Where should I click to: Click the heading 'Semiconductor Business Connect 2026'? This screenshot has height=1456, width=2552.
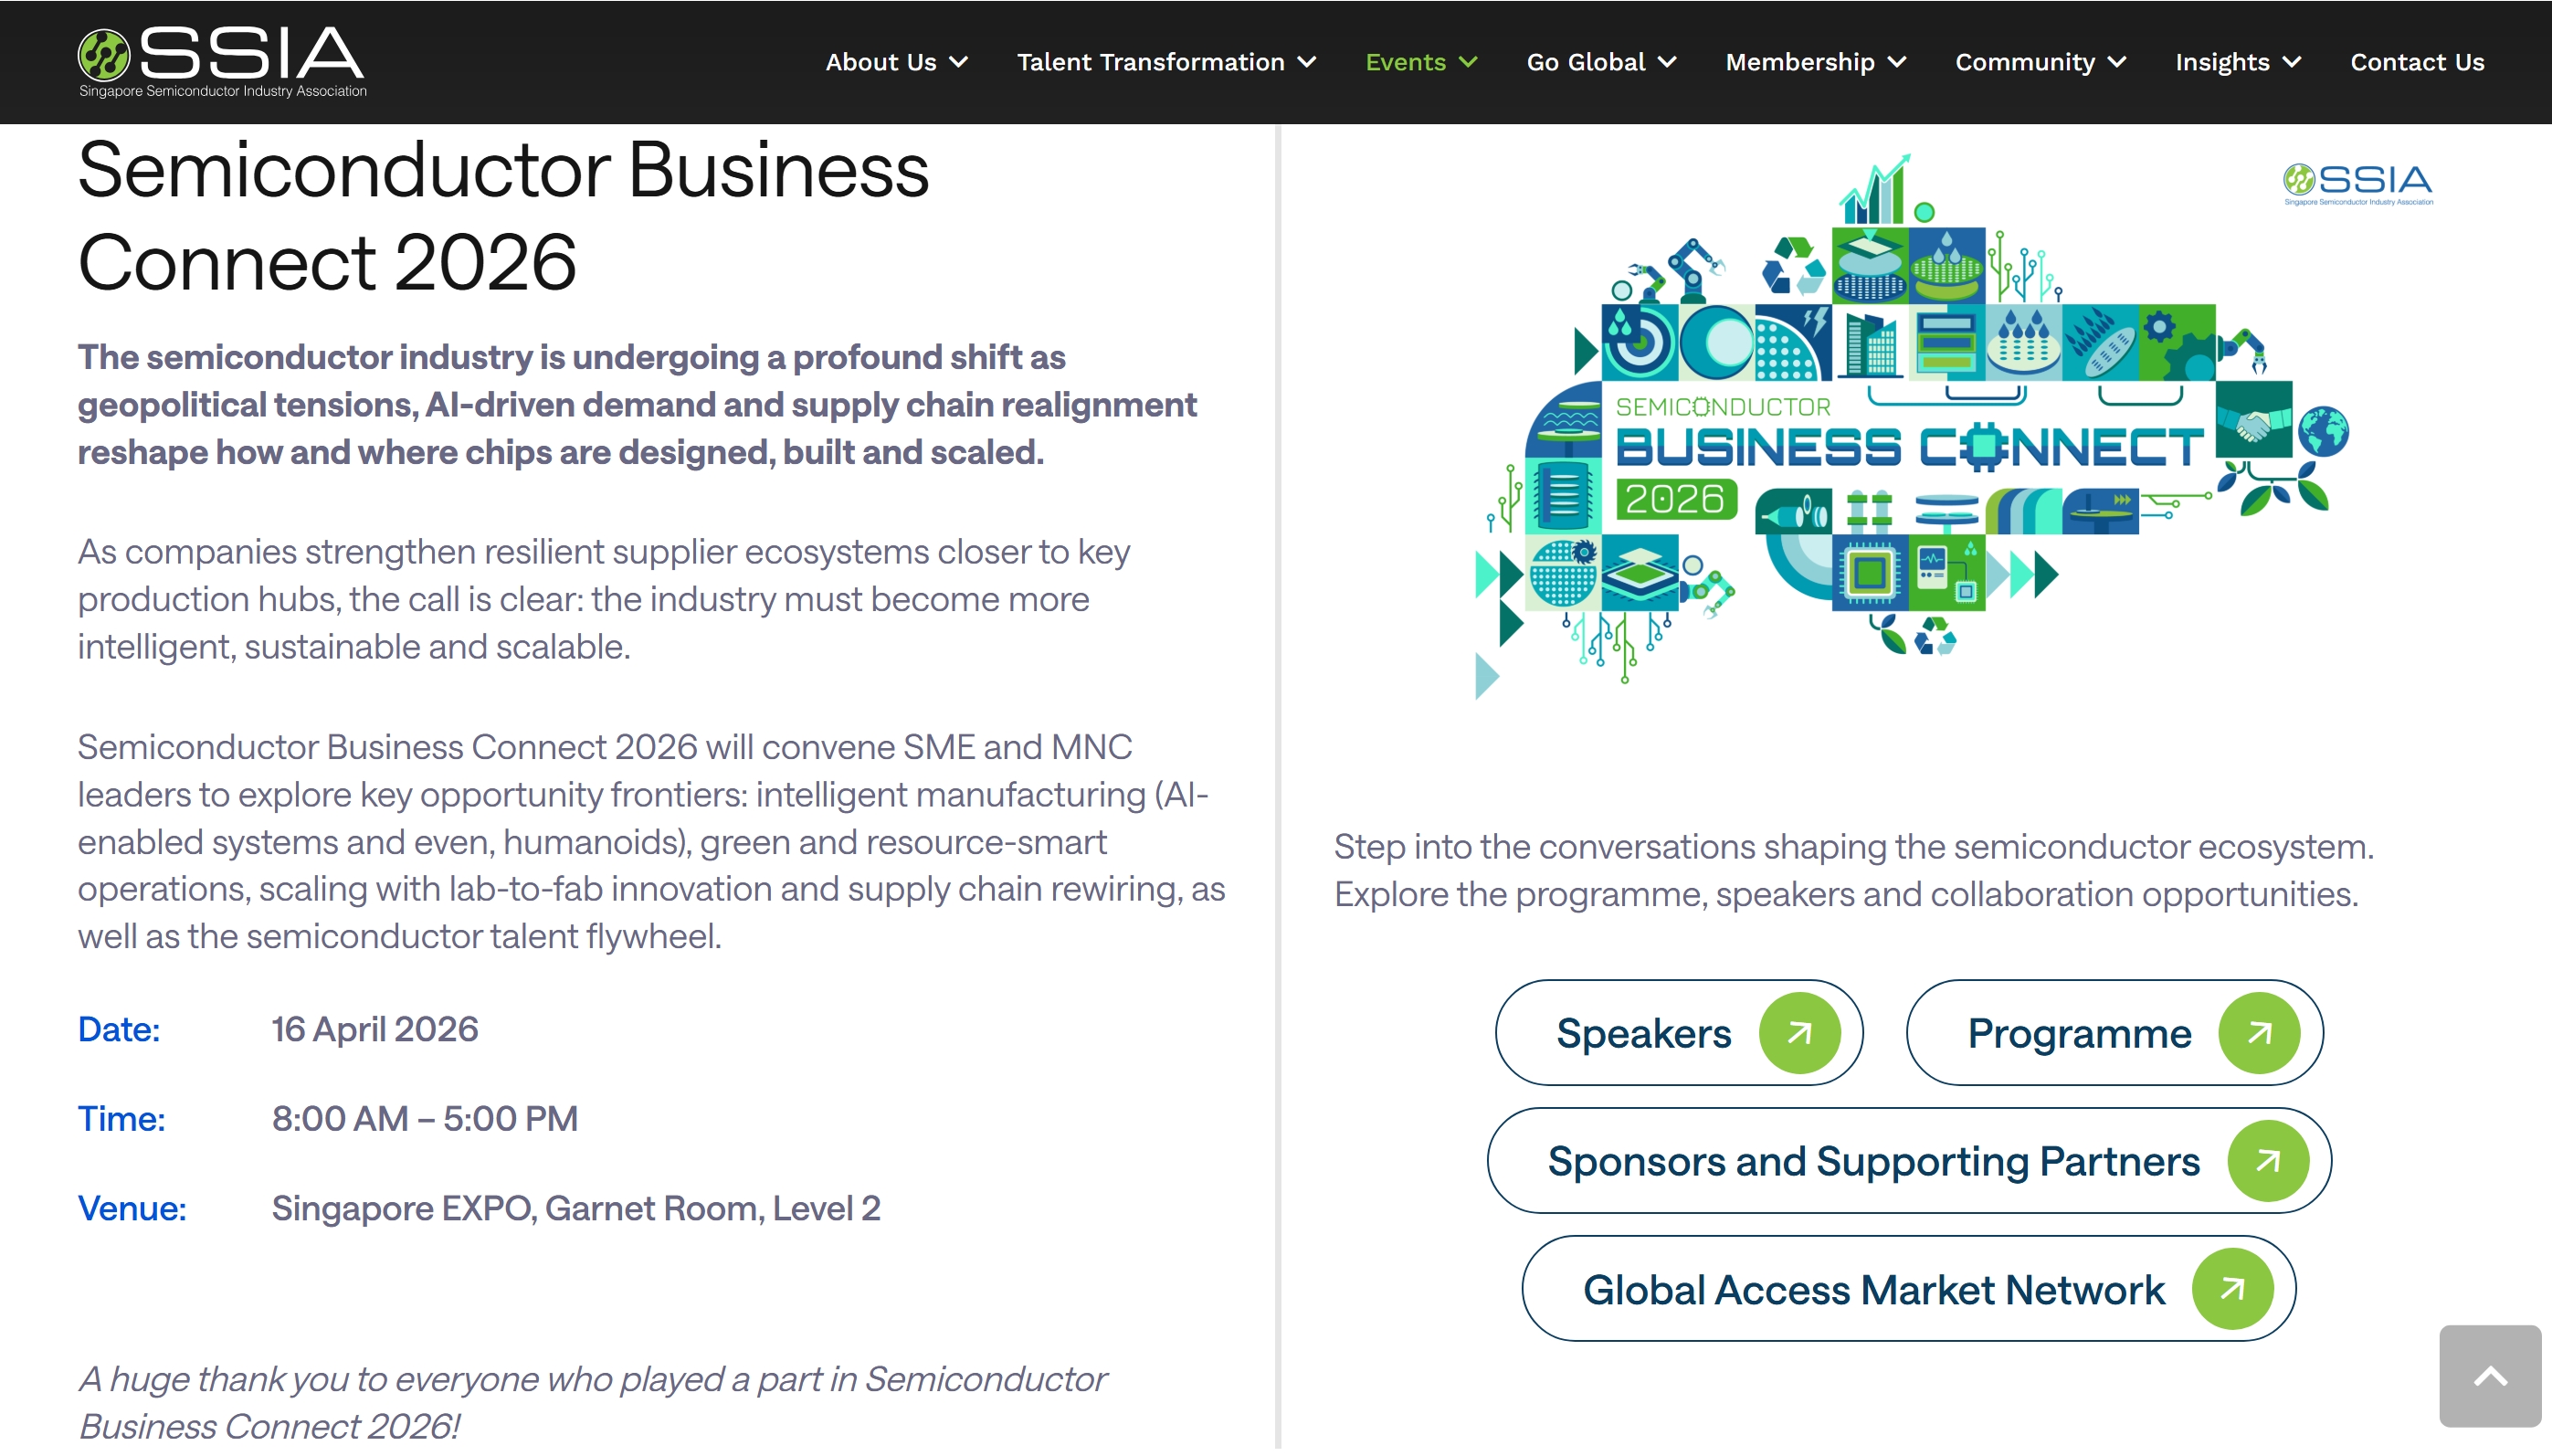[x=503, y=216]
